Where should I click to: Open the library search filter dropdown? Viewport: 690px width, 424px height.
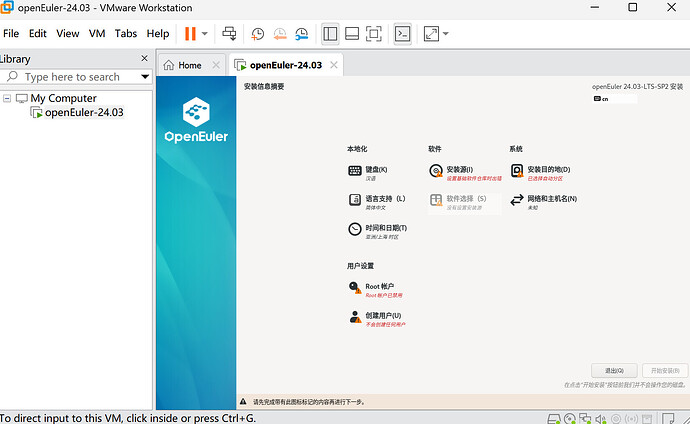coord(144,77)
